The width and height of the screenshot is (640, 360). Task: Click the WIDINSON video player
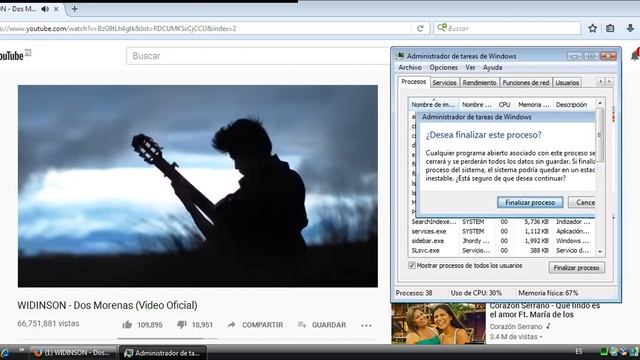click(x=198, y=186)
